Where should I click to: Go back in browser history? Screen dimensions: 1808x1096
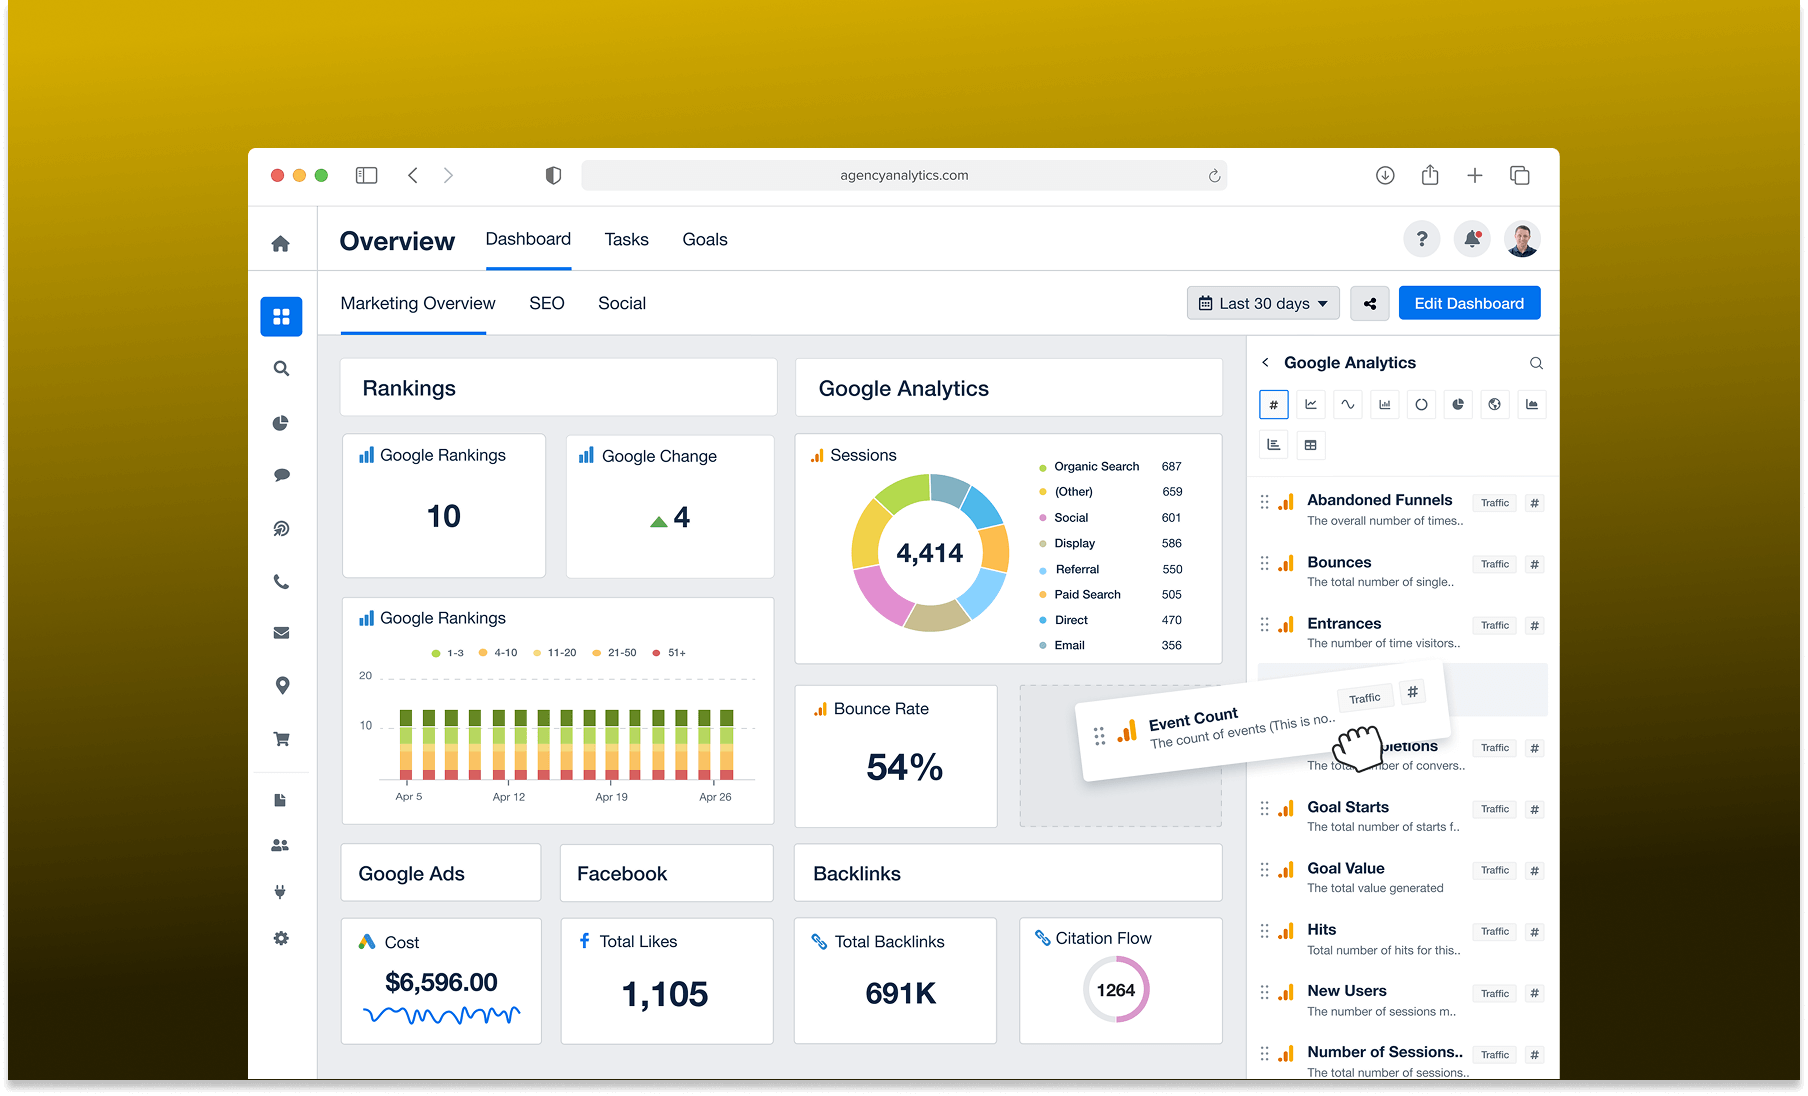click(413, 175)
